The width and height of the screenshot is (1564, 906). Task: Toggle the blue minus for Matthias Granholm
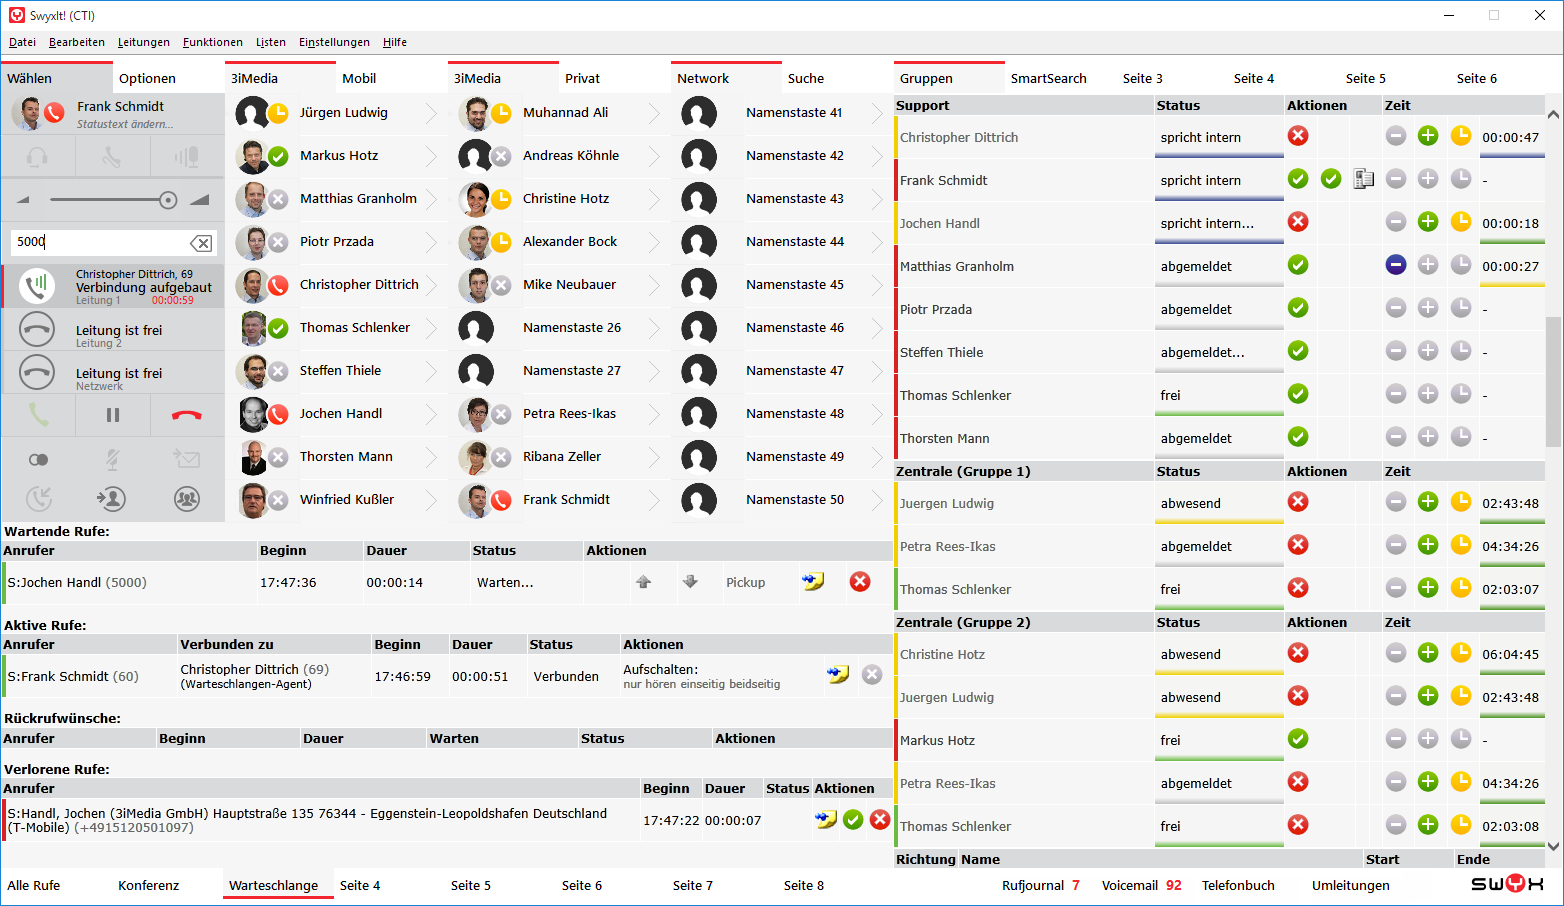coord(1396,265)
